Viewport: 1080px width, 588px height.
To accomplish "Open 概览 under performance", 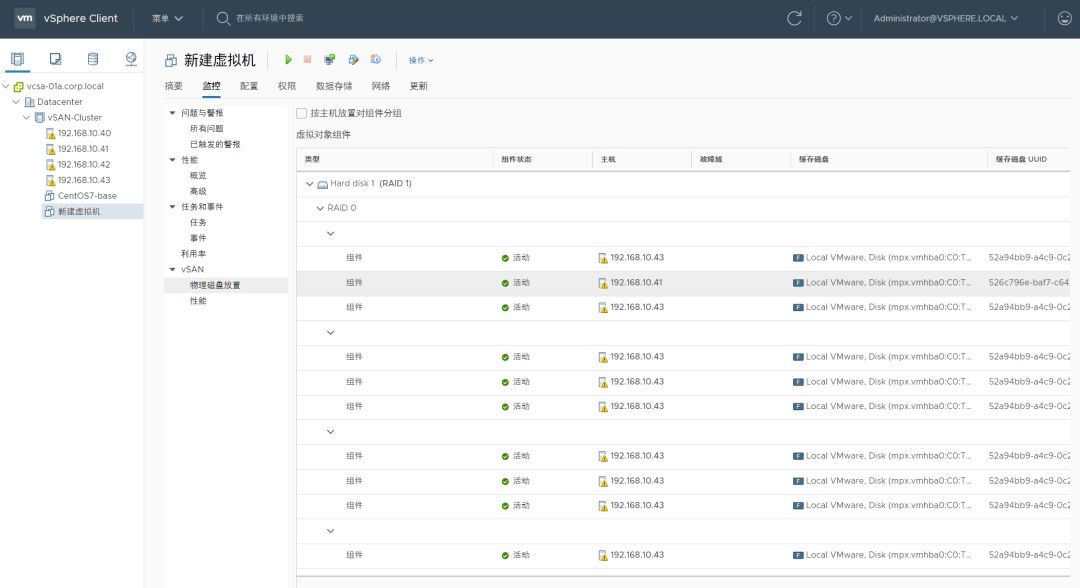I will [x=198, y=176].
